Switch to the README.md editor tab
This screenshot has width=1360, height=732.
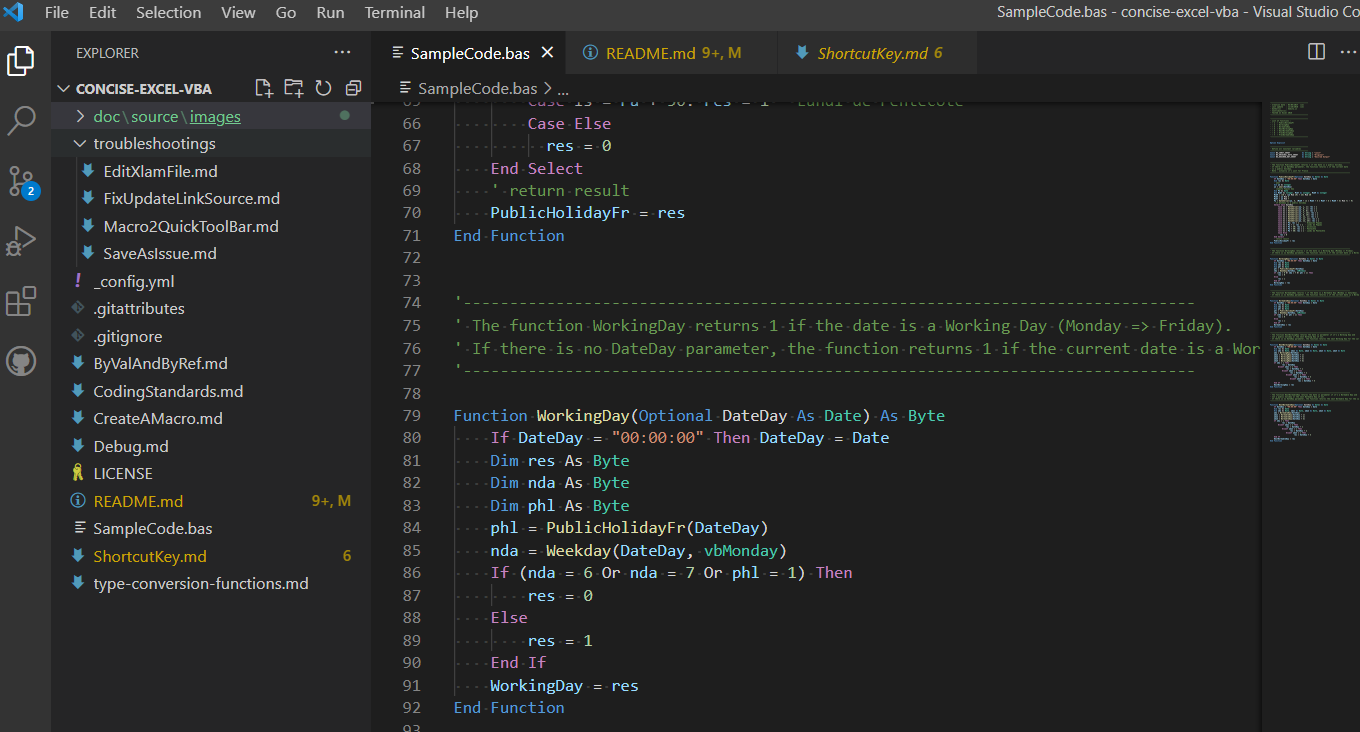click(x=672, y=53)
